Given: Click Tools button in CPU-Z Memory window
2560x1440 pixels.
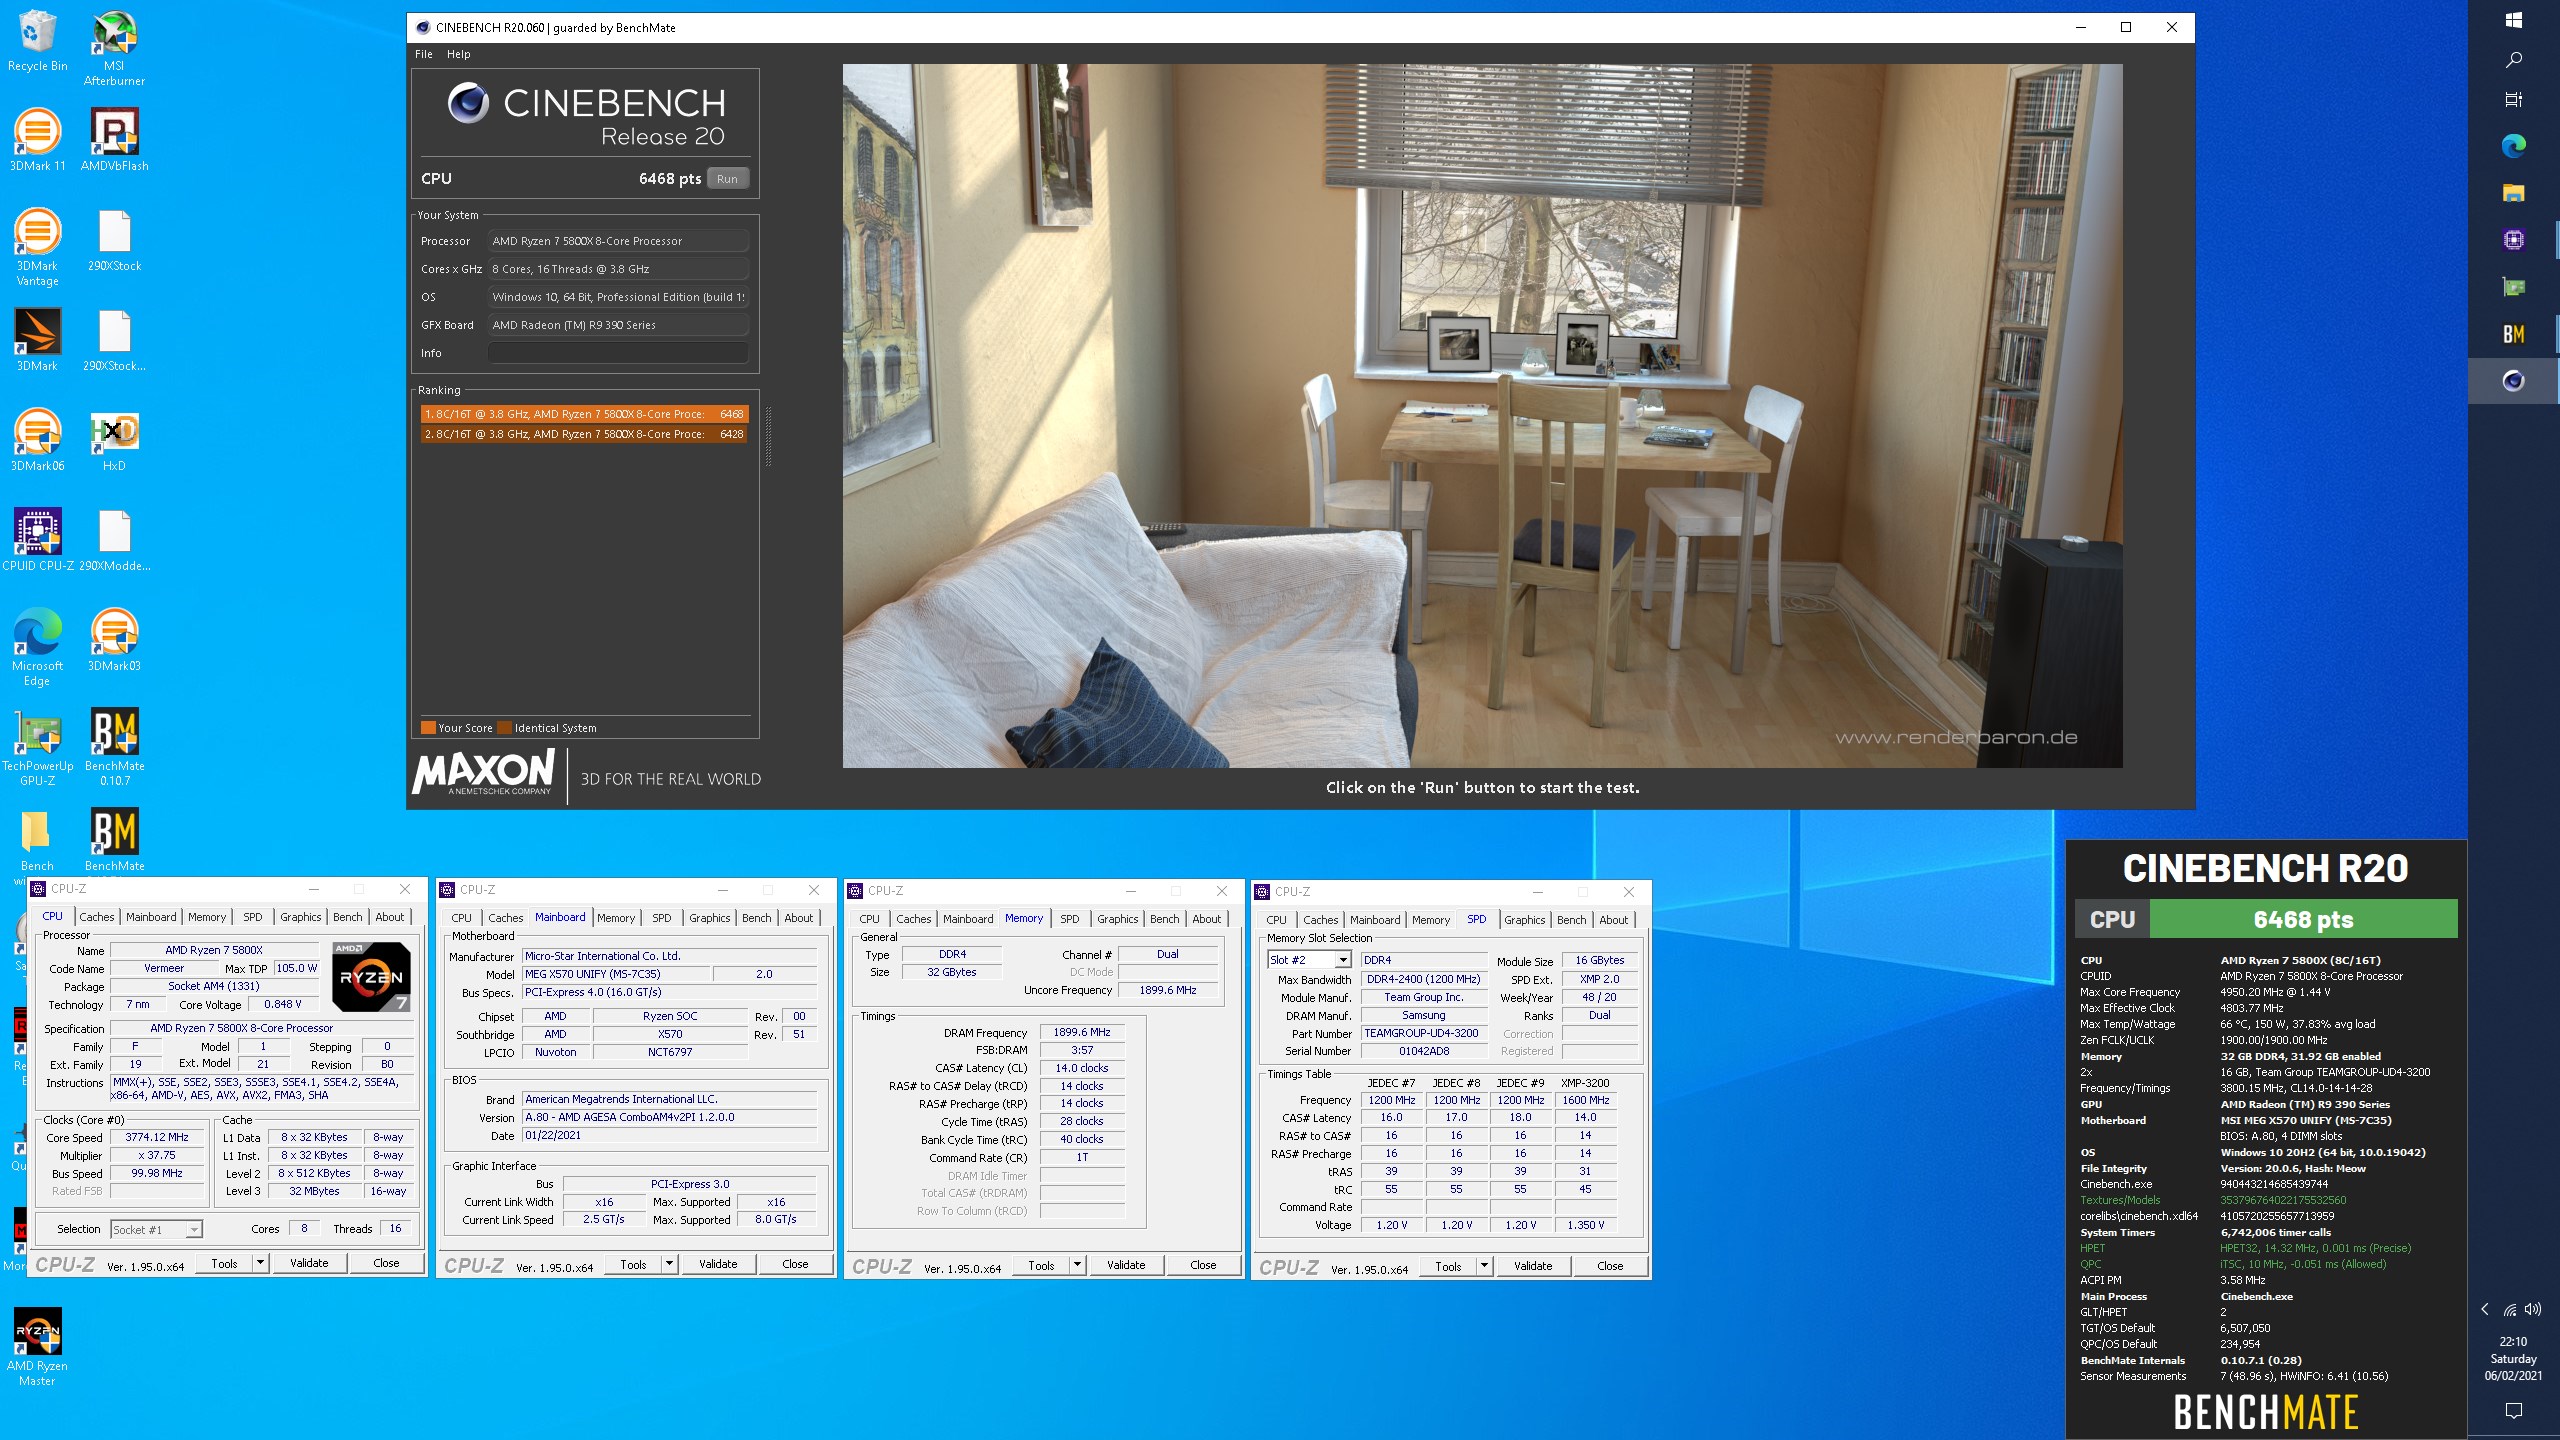Looking at the screenshot, I should [1041, 1265].
